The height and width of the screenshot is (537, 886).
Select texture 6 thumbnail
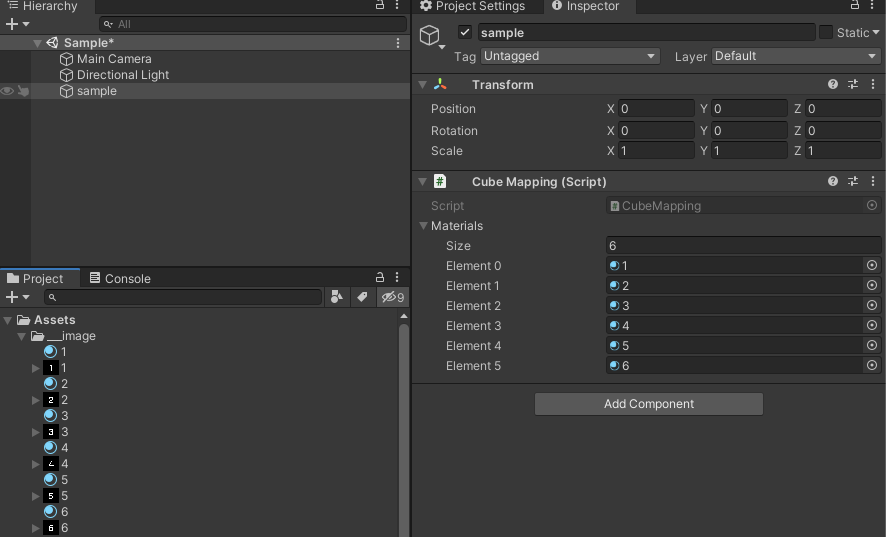pos(51,527)
